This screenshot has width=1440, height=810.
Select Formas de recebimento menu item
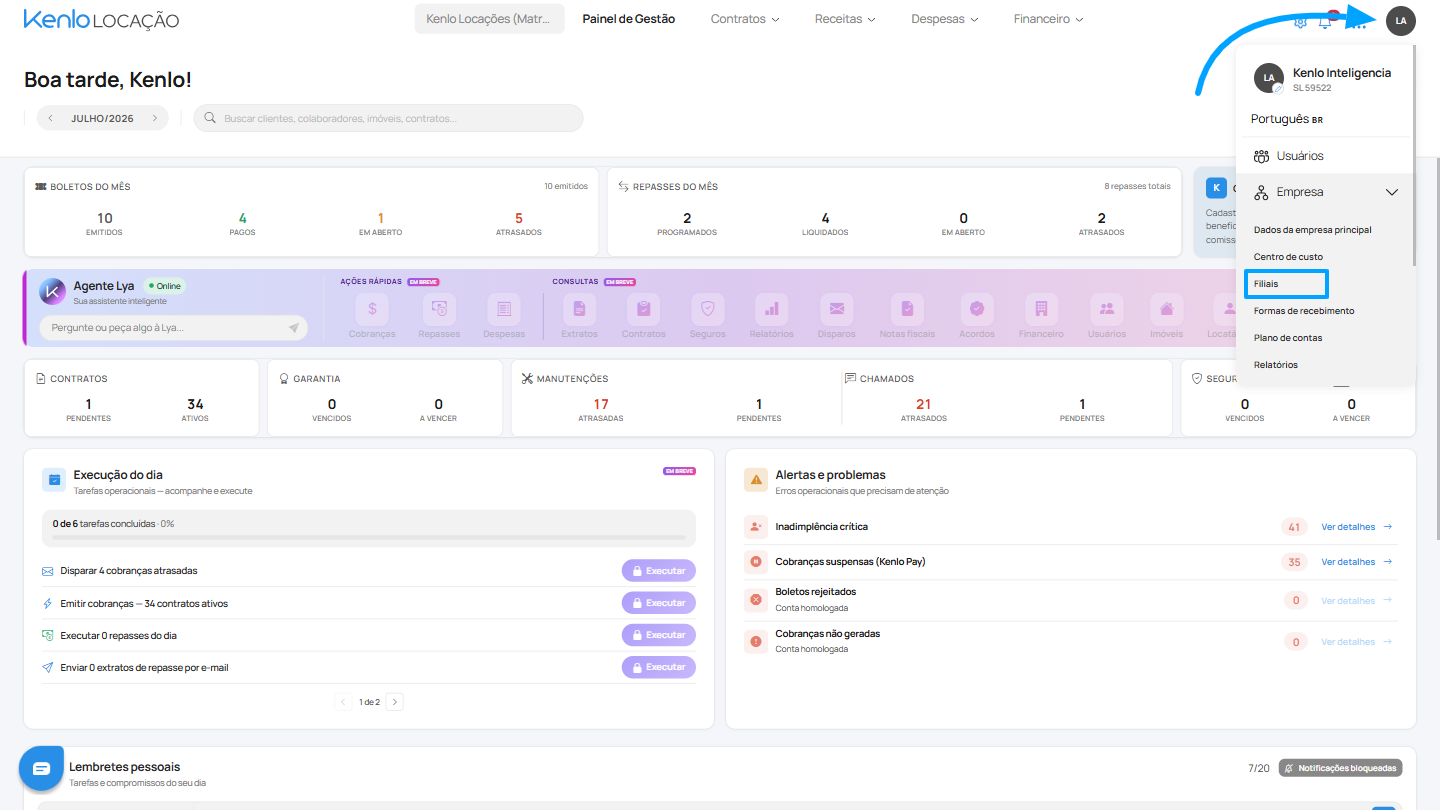point(1304,311)
